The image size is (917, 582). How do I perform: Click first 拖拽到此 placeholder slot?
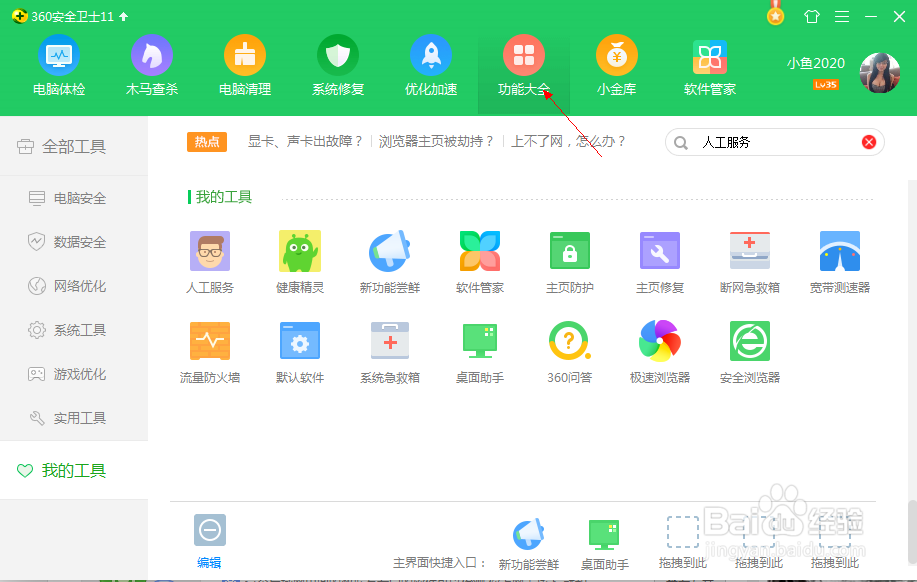[x=683, y=543]
